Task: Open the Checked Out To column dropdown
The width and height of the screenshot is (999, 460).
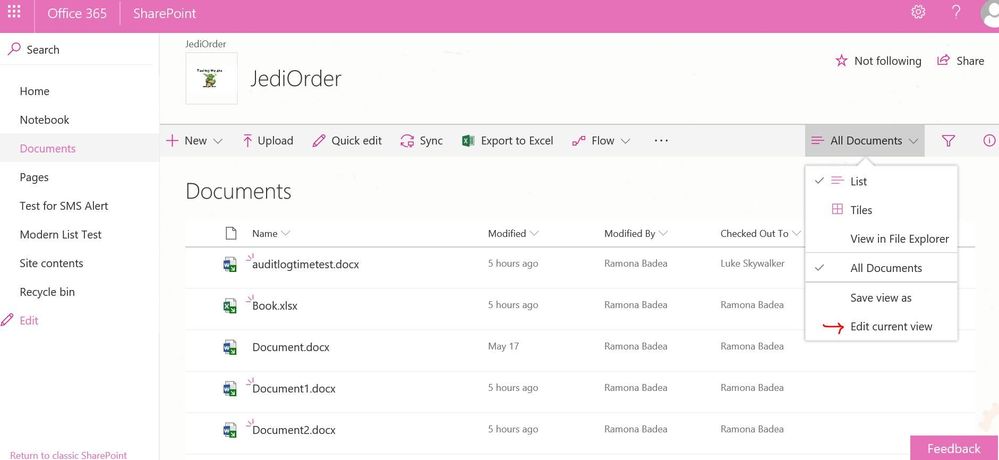Action: click(x=796, y=233)
